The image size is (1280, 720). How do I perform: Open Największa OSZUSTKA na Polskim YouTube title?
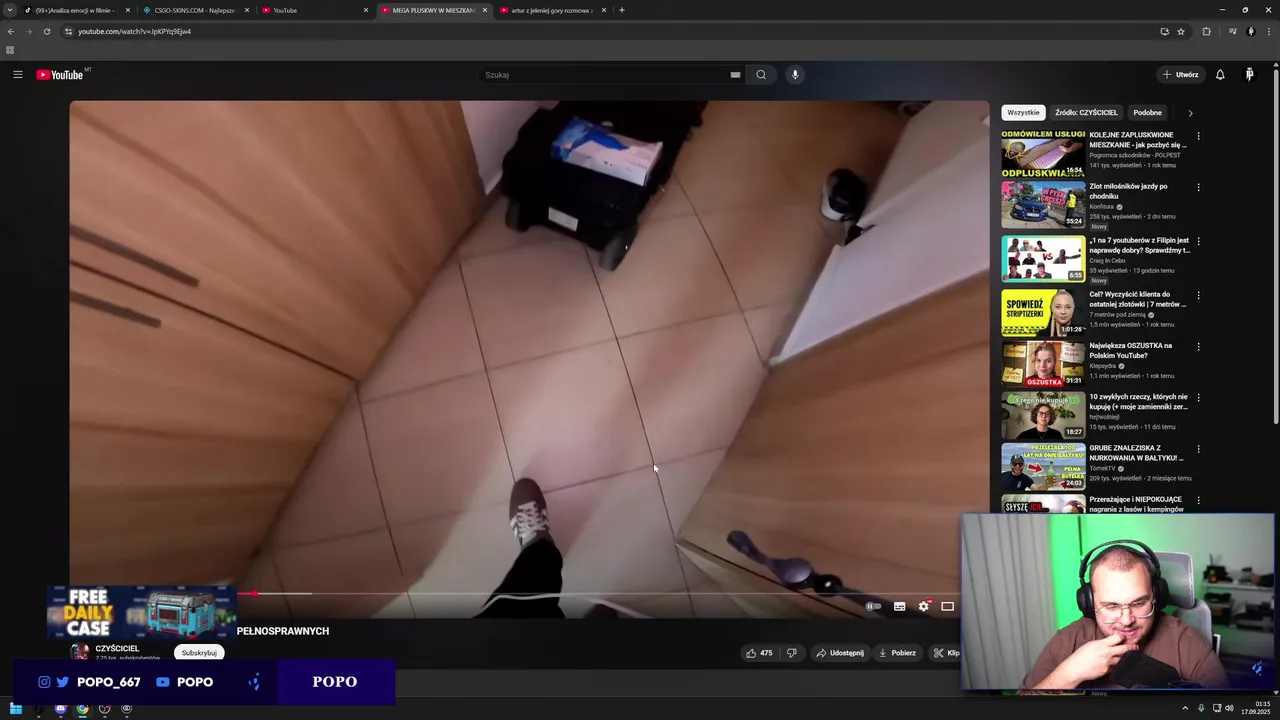[x=1131, y=350]
